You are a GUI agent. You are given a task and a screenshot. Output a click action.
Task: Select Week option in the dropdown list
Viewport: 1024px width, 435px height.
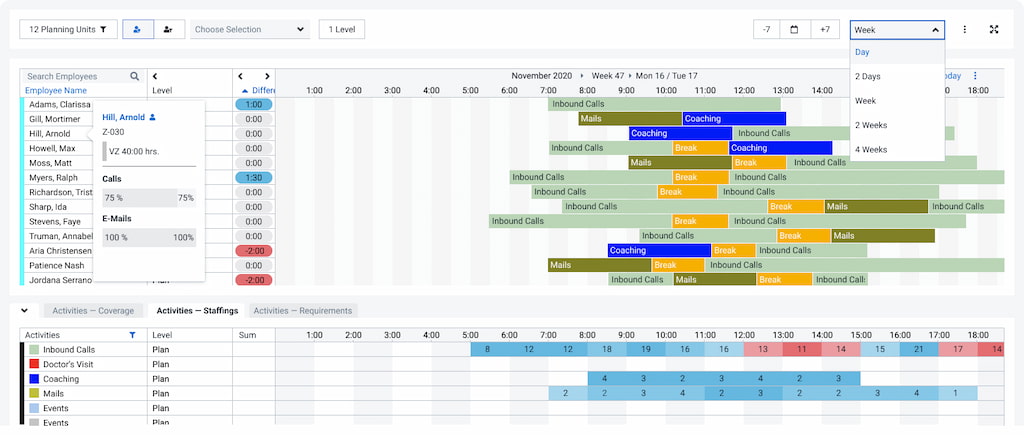(x=897, y=101)
